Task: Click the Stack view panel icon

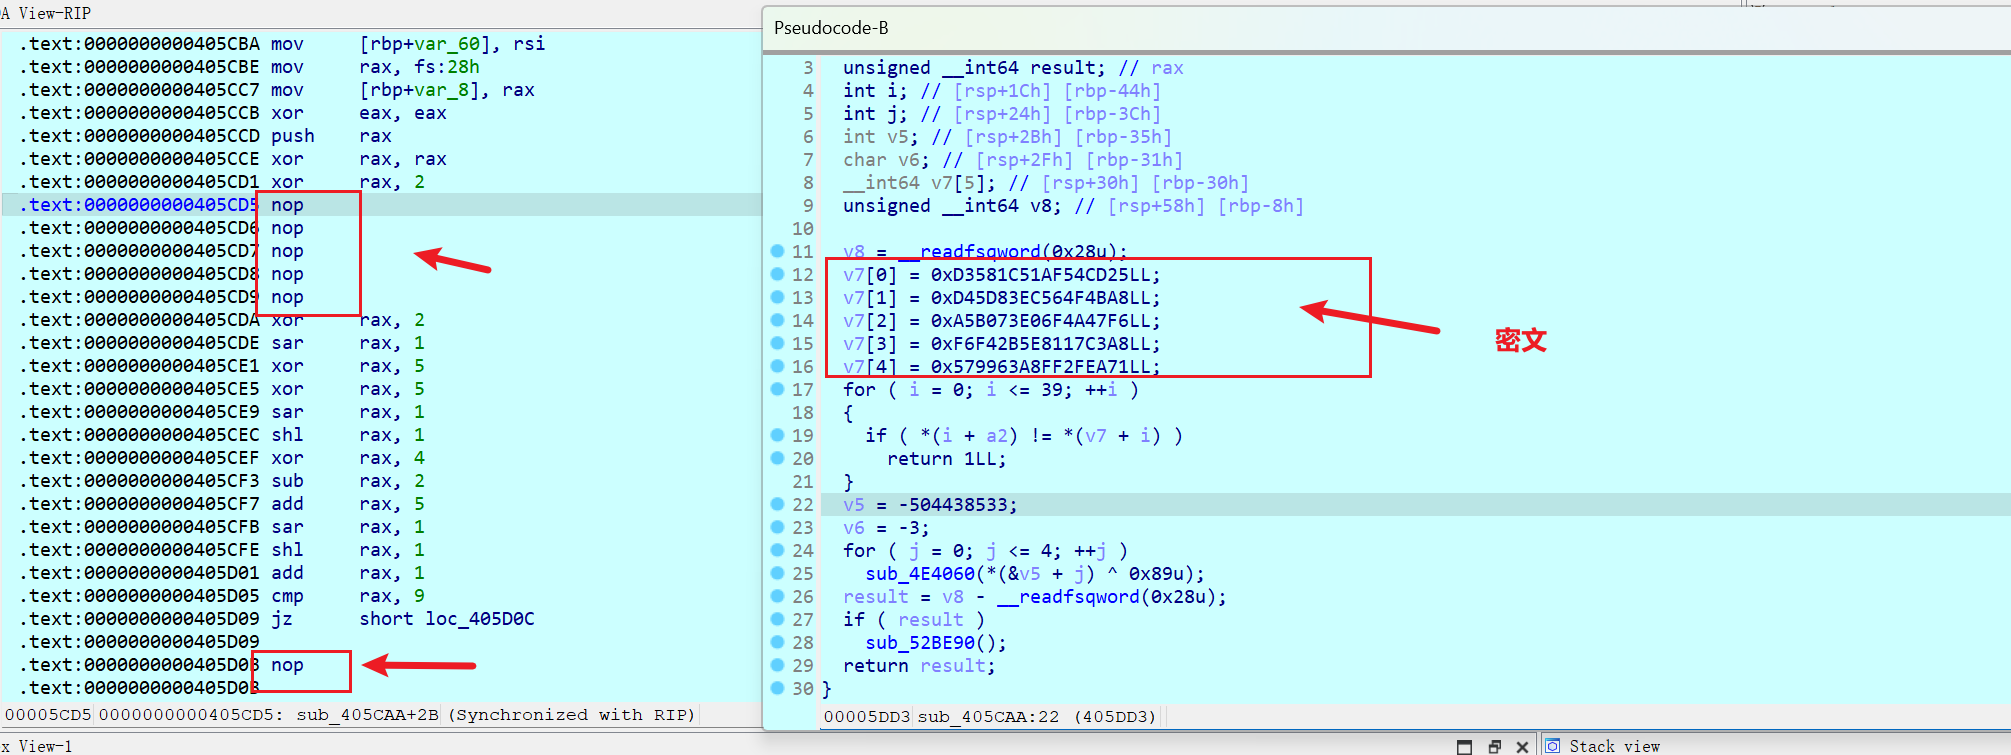Action: pos(1553,746)
